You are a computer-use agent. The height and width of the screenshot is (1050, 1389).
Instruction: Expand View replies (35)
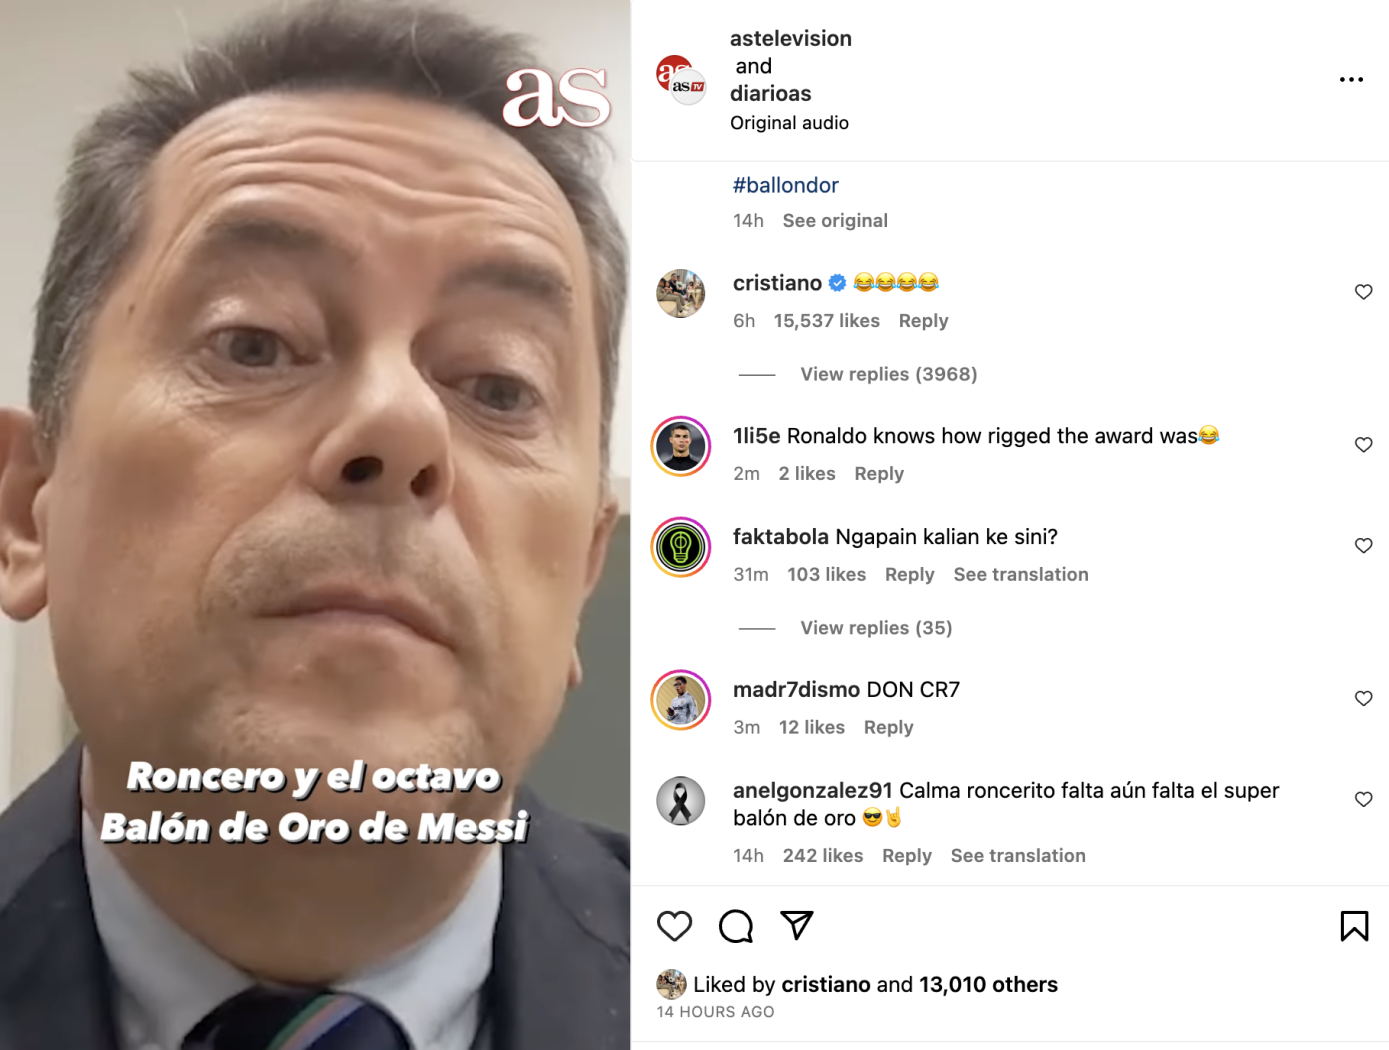[x=876, y=628]
